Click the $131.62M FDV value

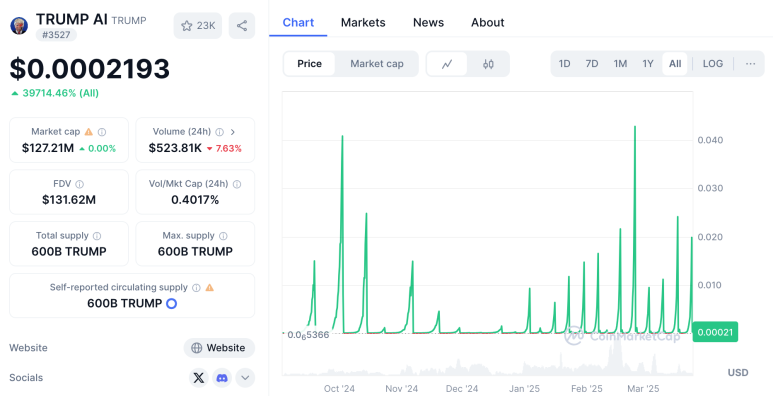pos(69,200)
